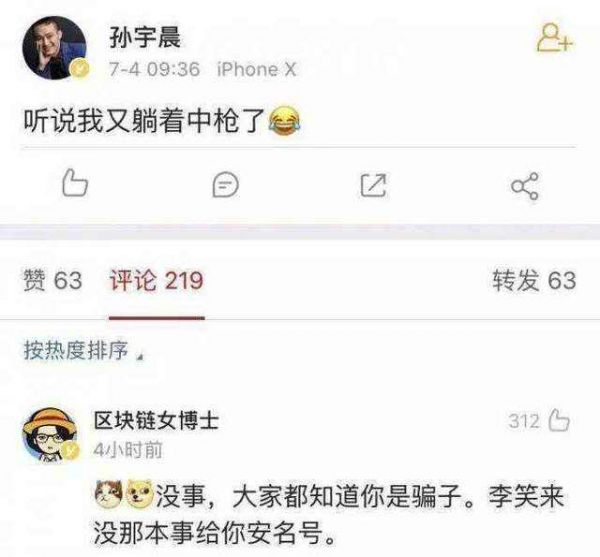Image resolution: width=600 pixels, height=557 pixels.
Task: Tap the repost icon under the post
Action: point(373,185)
